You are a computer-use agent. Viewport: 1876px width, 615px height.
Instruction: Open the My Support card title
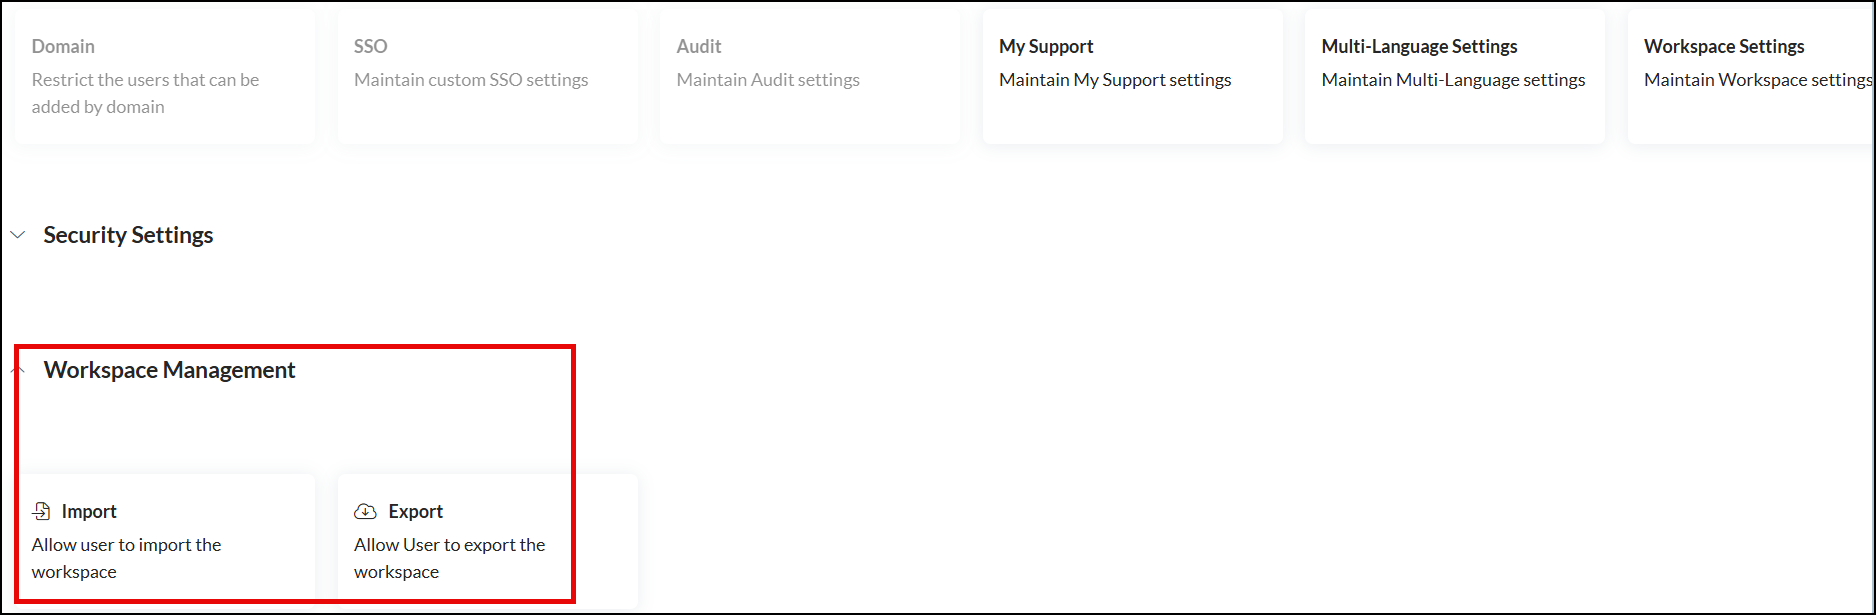(x=1046, y=47)
